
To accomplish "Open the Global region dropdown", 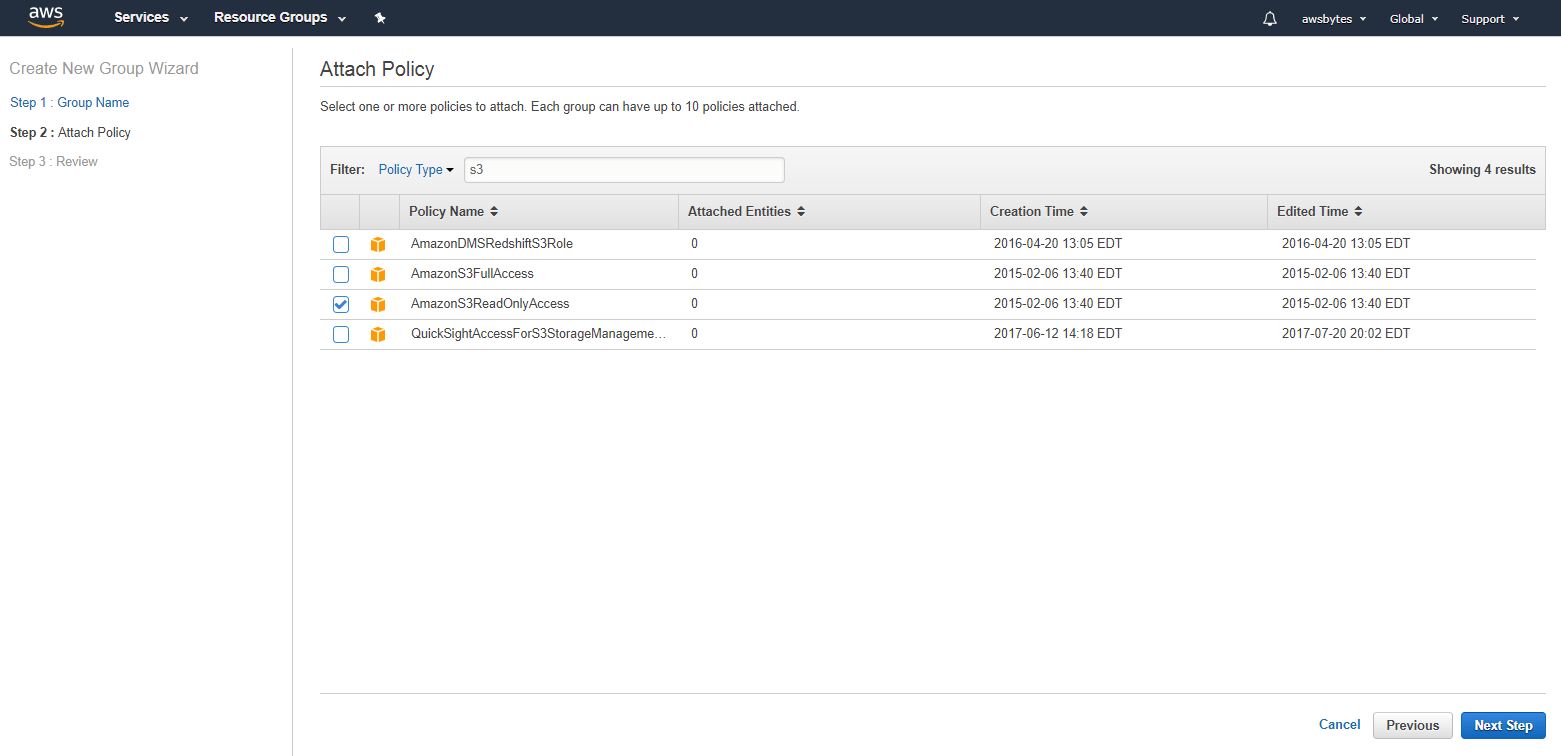I will pyautogui.click(x=1414, y=19).
